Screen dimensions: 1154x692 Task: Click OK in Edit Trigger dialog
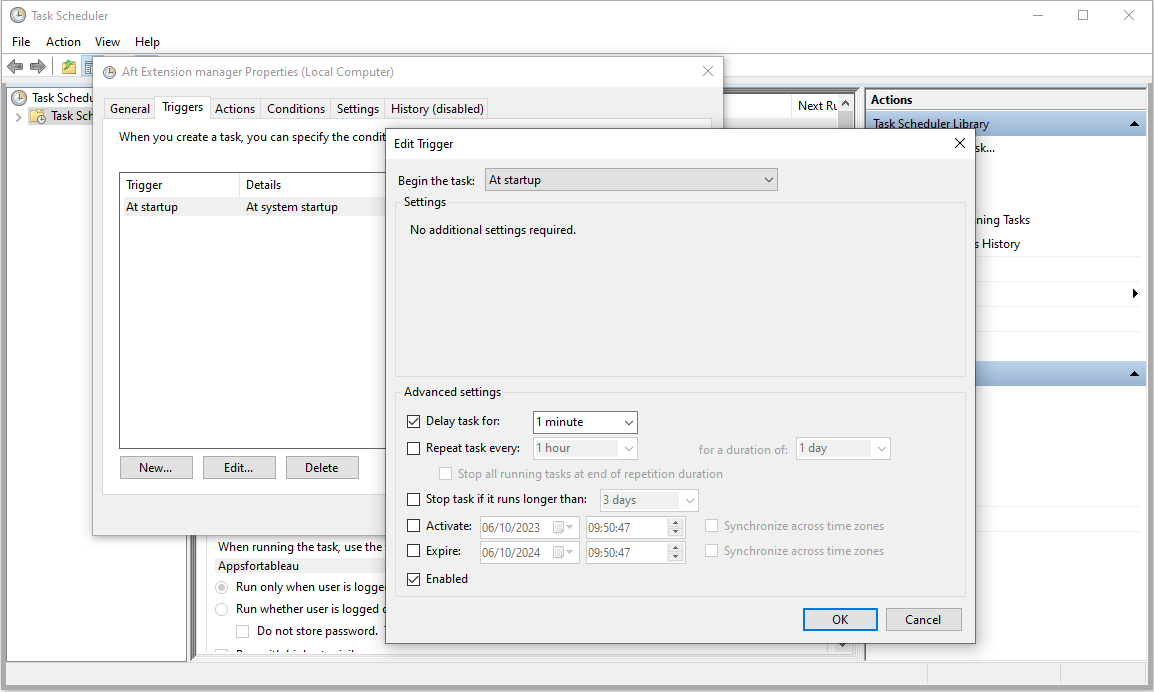click(x=840, y=620)
